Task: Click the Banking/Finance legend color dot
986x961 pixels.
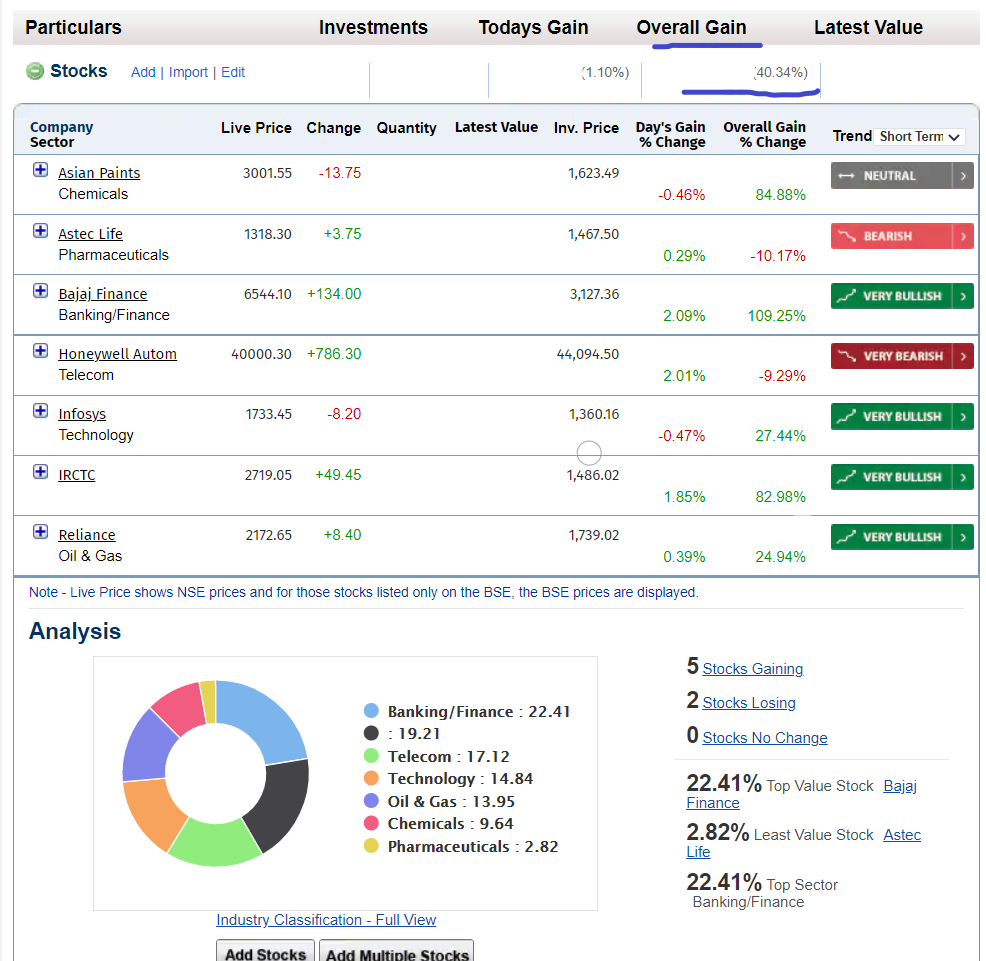Action: click(x=372, y=711)
